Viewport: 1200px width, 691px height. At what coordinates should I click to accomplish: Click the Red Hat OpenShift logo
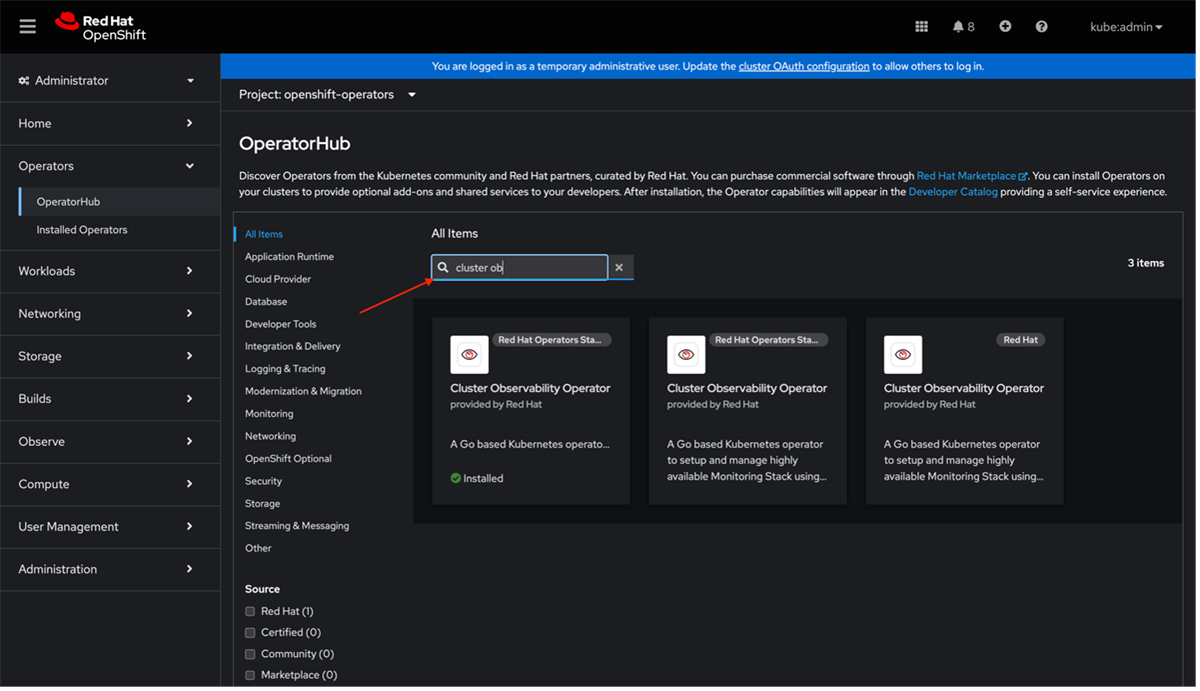(100, 26)
